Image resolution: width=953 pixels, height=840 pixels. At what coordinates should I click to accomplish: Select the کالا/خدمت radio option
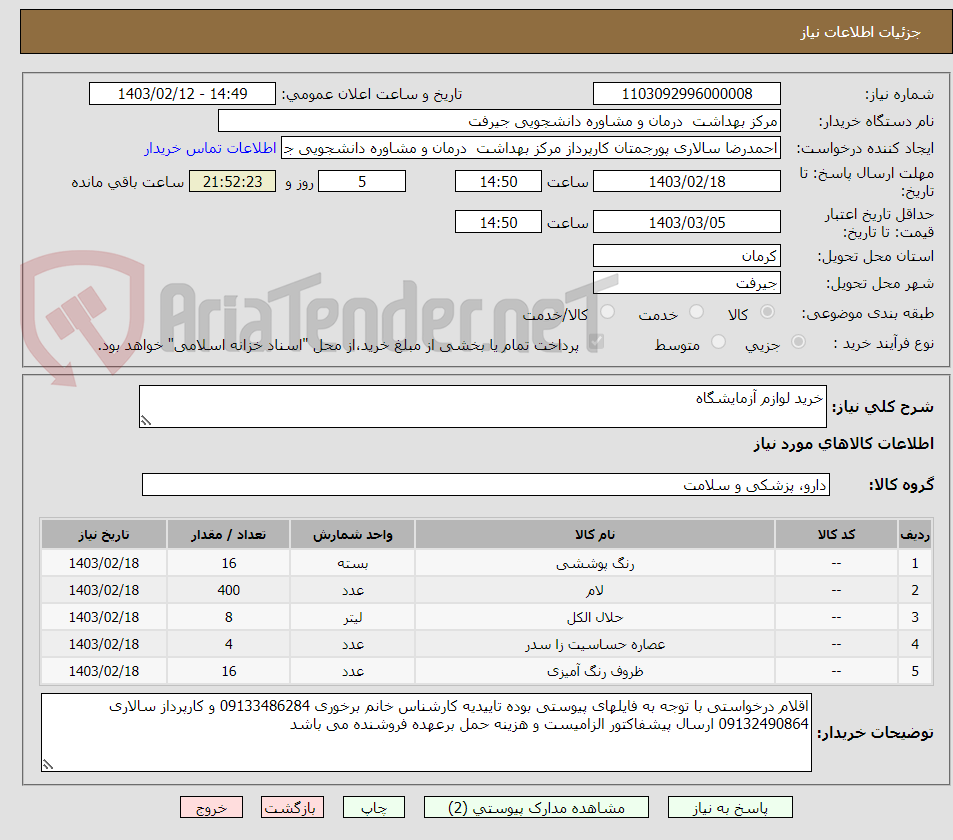[607, 312]
